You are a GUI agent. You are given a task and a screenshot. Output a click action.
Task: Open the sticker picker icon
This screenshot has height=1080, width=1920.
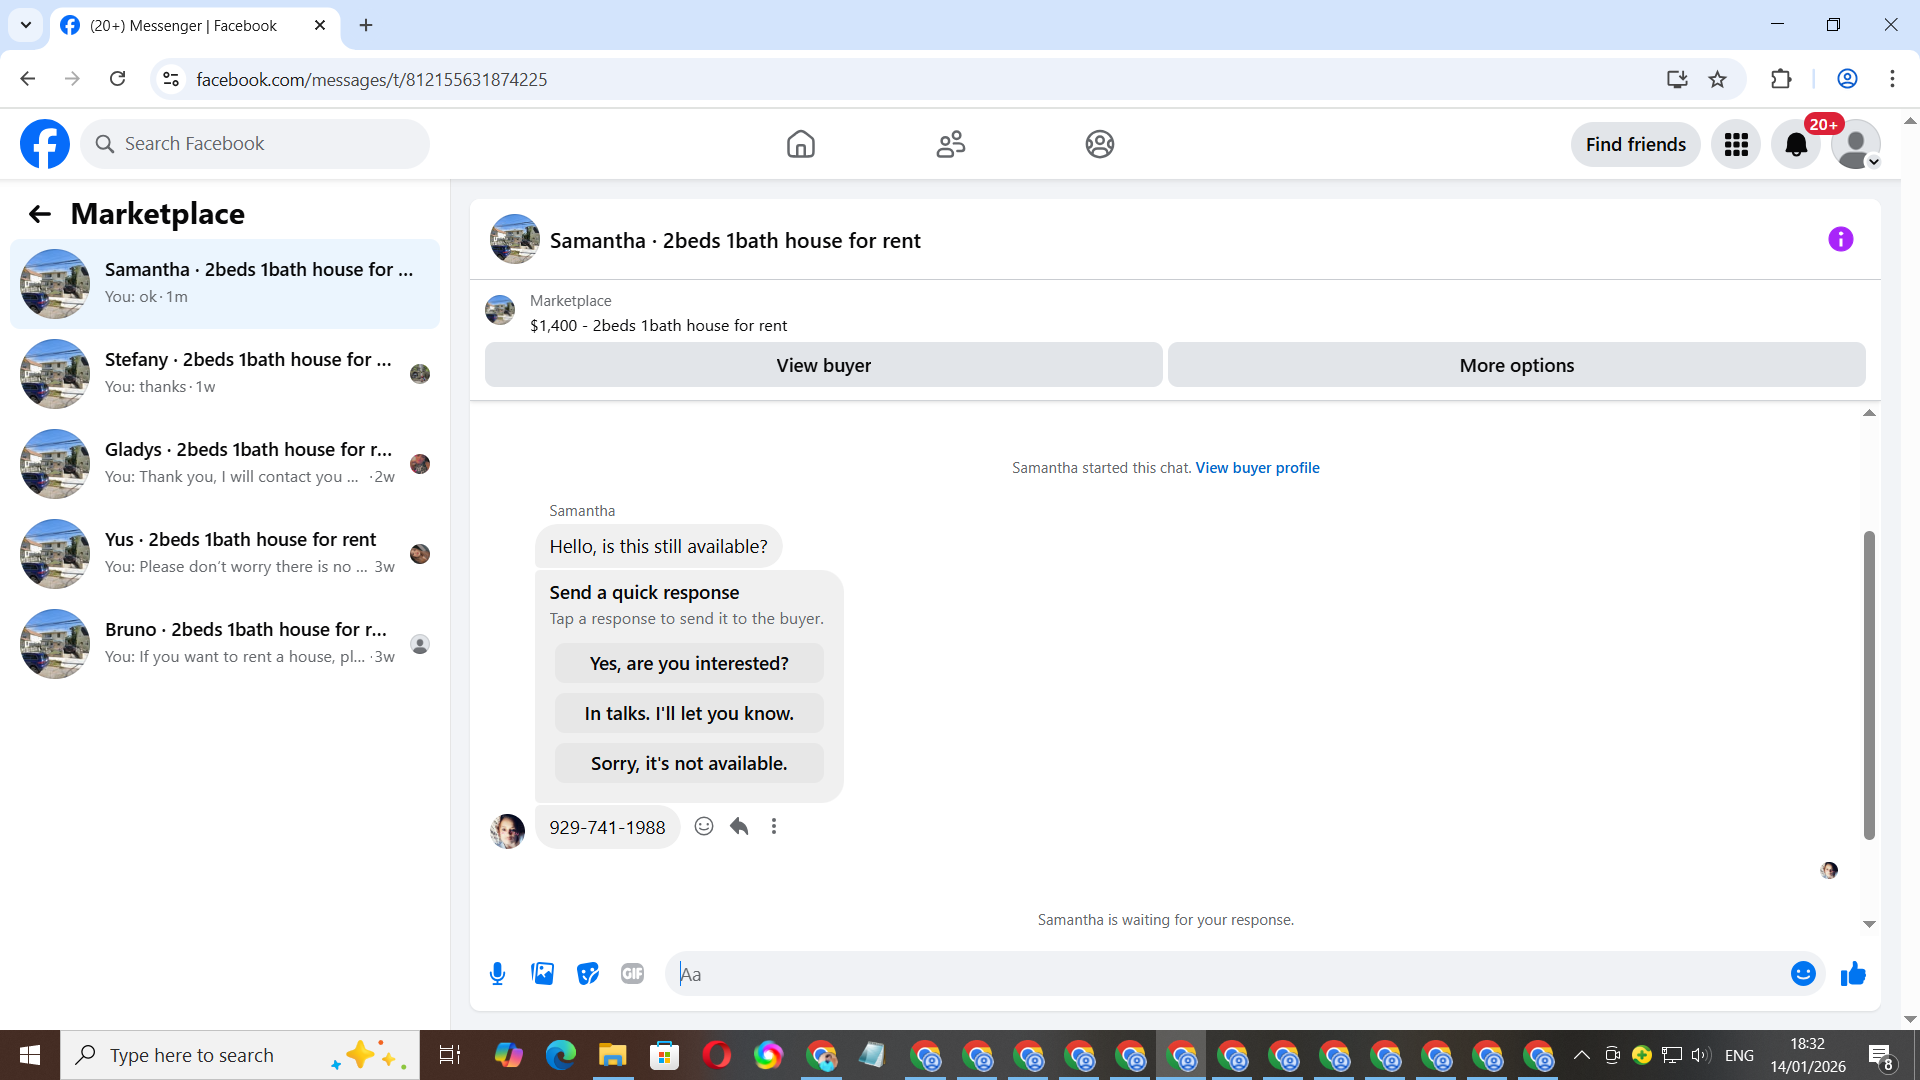[x=588, y=973]
